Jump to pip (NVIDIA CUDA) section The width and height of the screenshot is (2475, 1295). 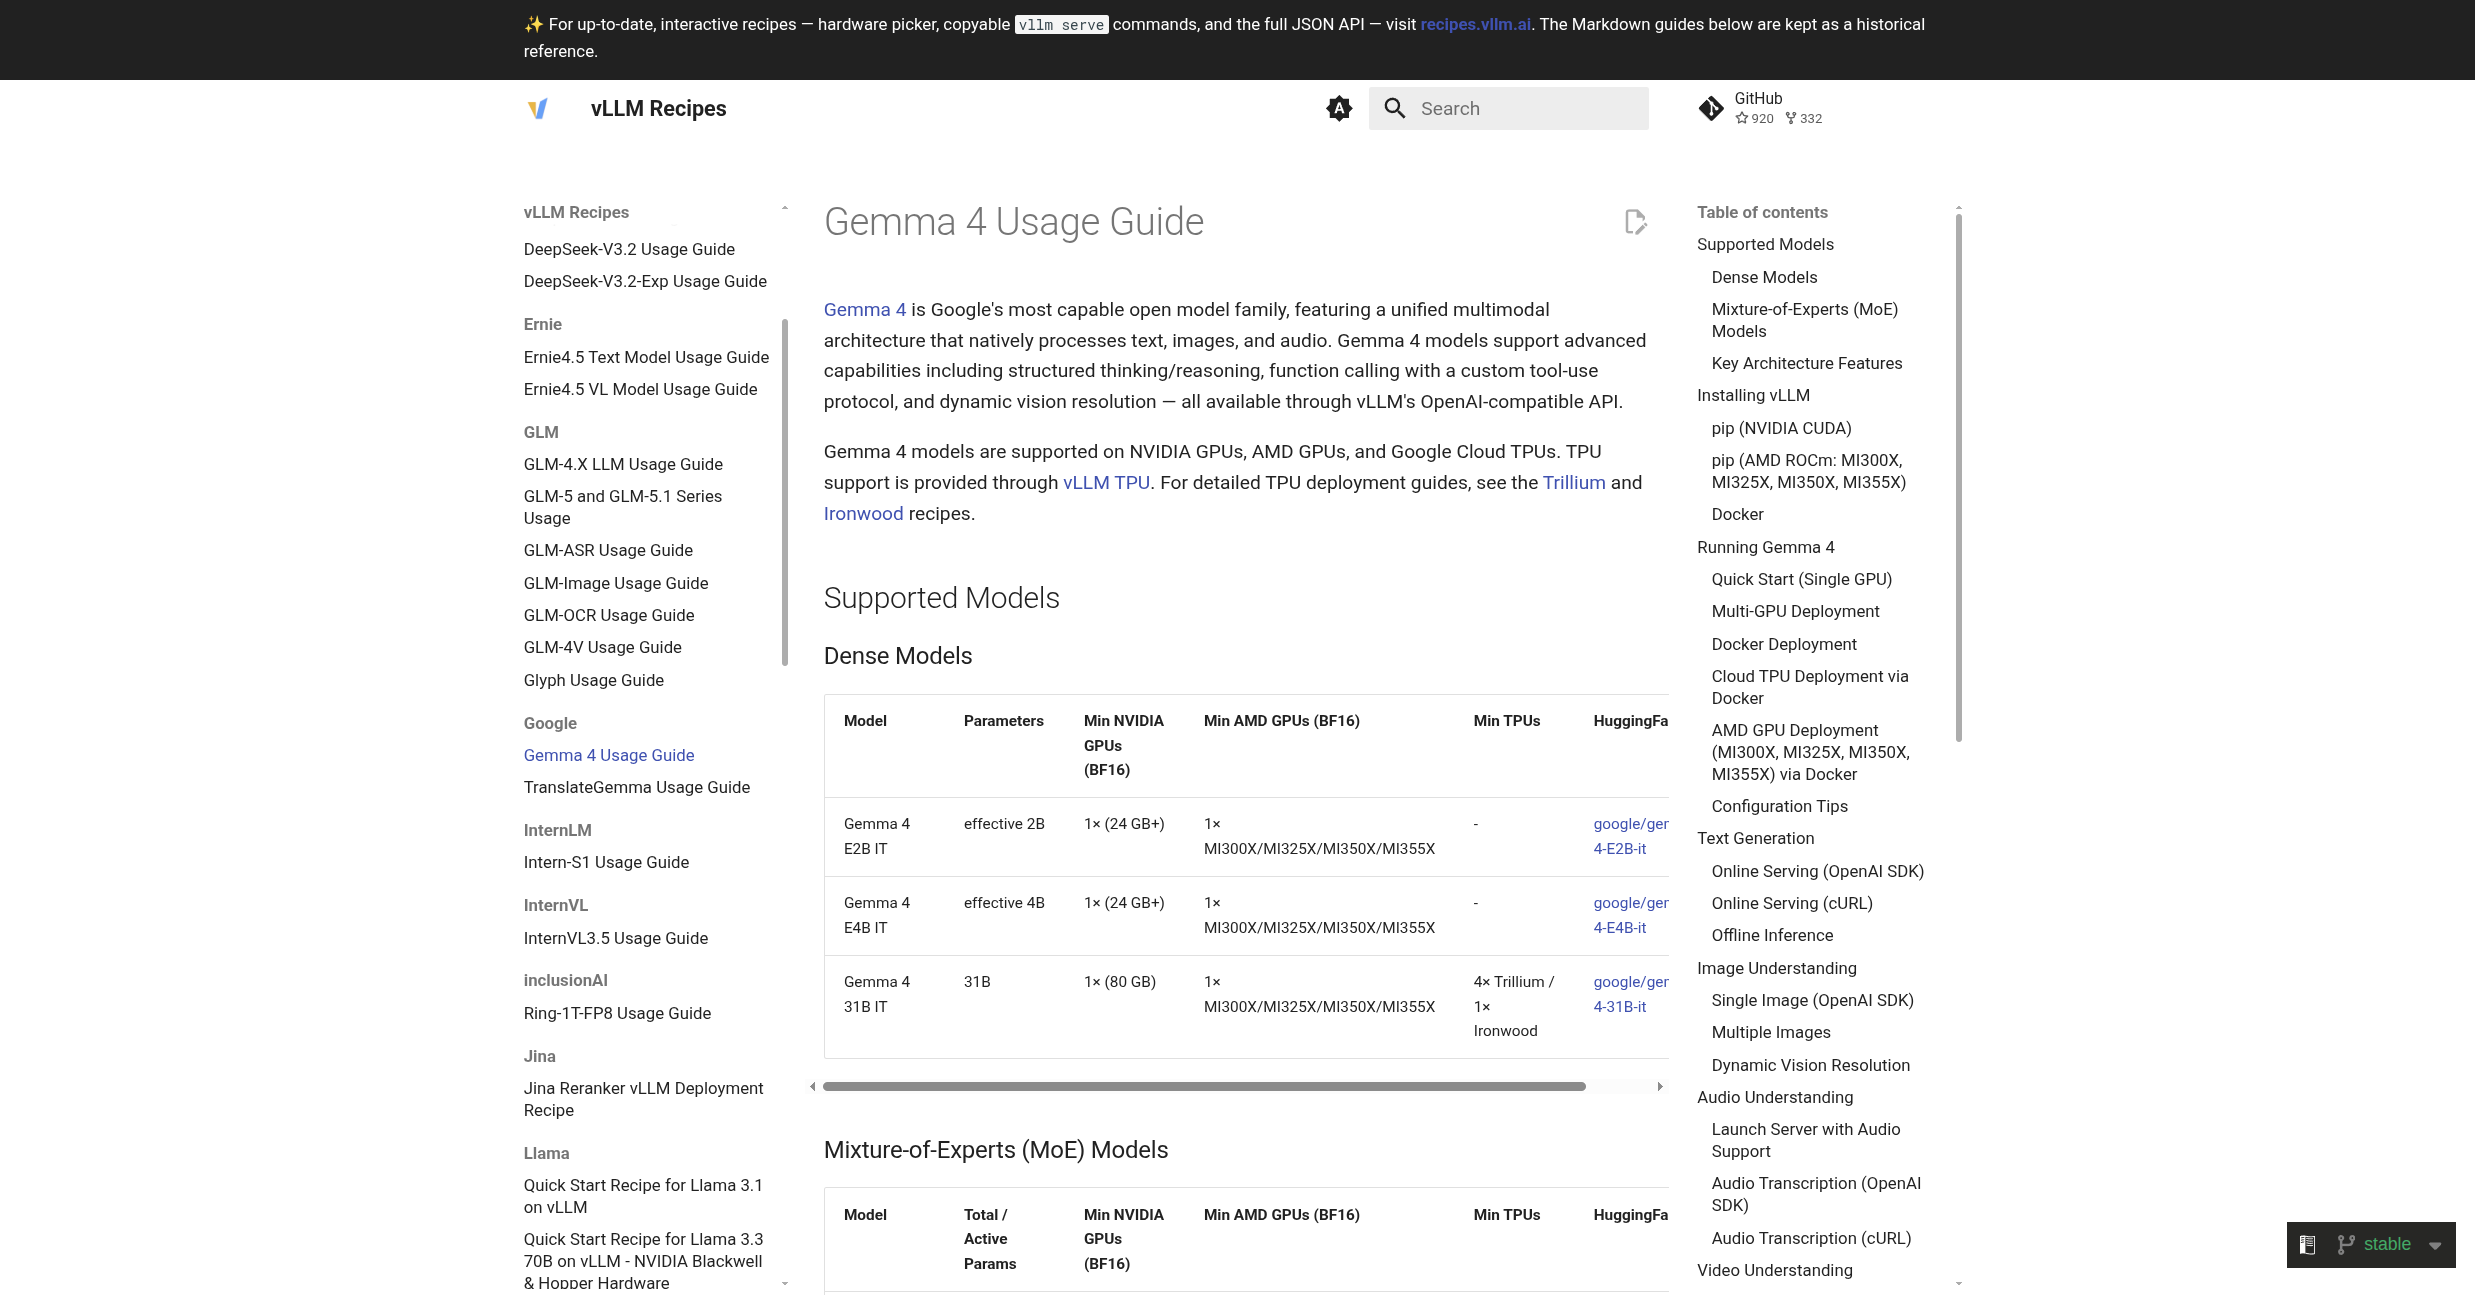tap(1781, 428)
